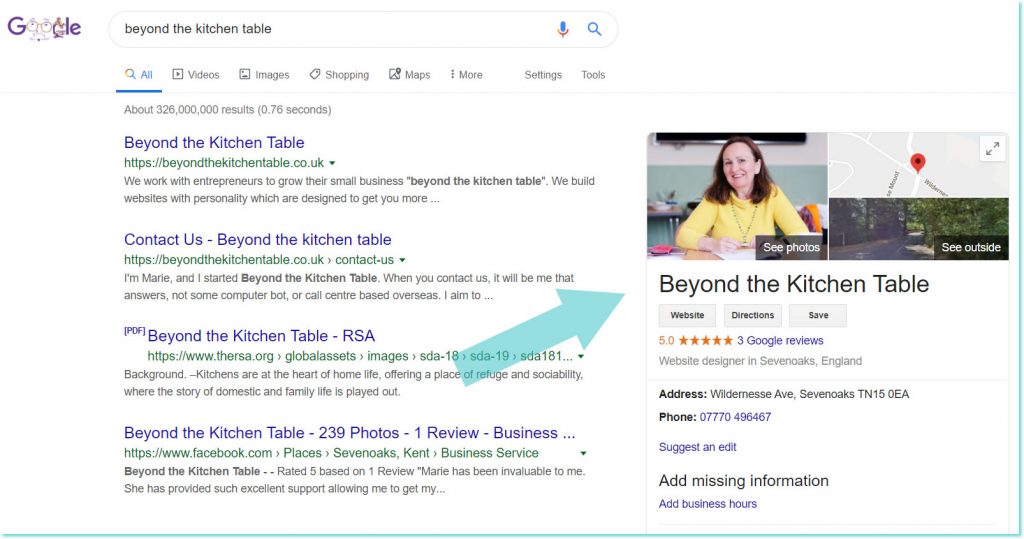
Task: Click inside the search query field
Action: tap(330, 29)
